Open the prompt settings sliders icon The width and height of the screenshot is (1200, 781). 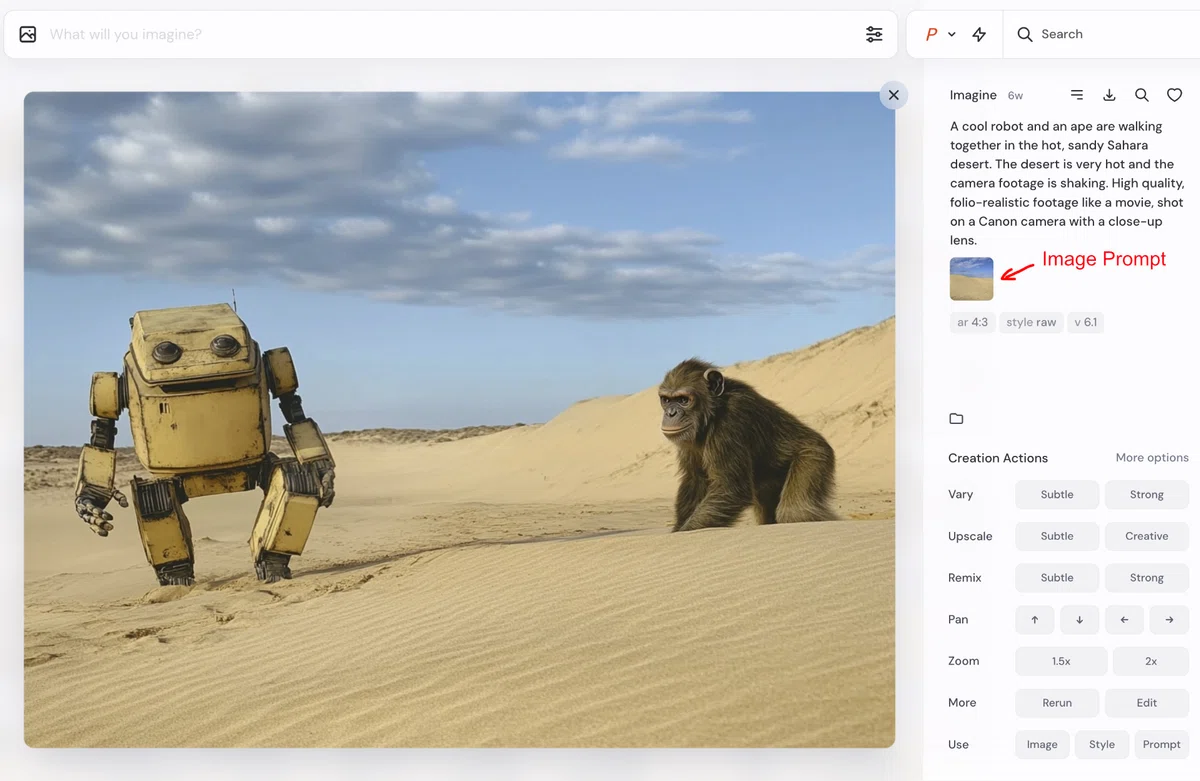[874, 34]
